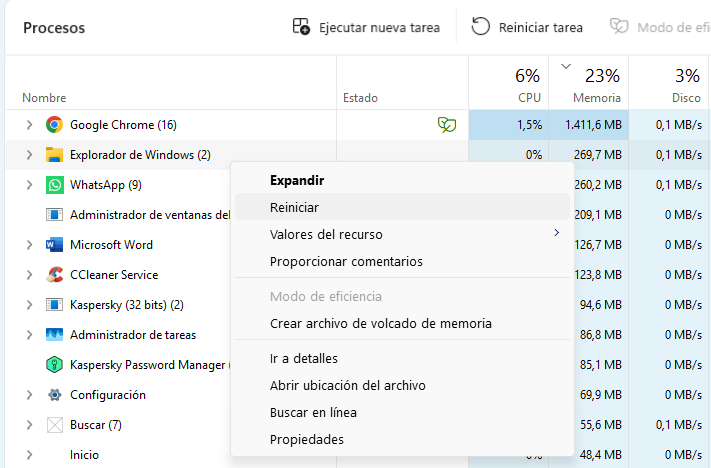The width and height of the screenshot is (711, 468).
Task: Open Valores del recurso submenu arrow
Action: [557, 233]
